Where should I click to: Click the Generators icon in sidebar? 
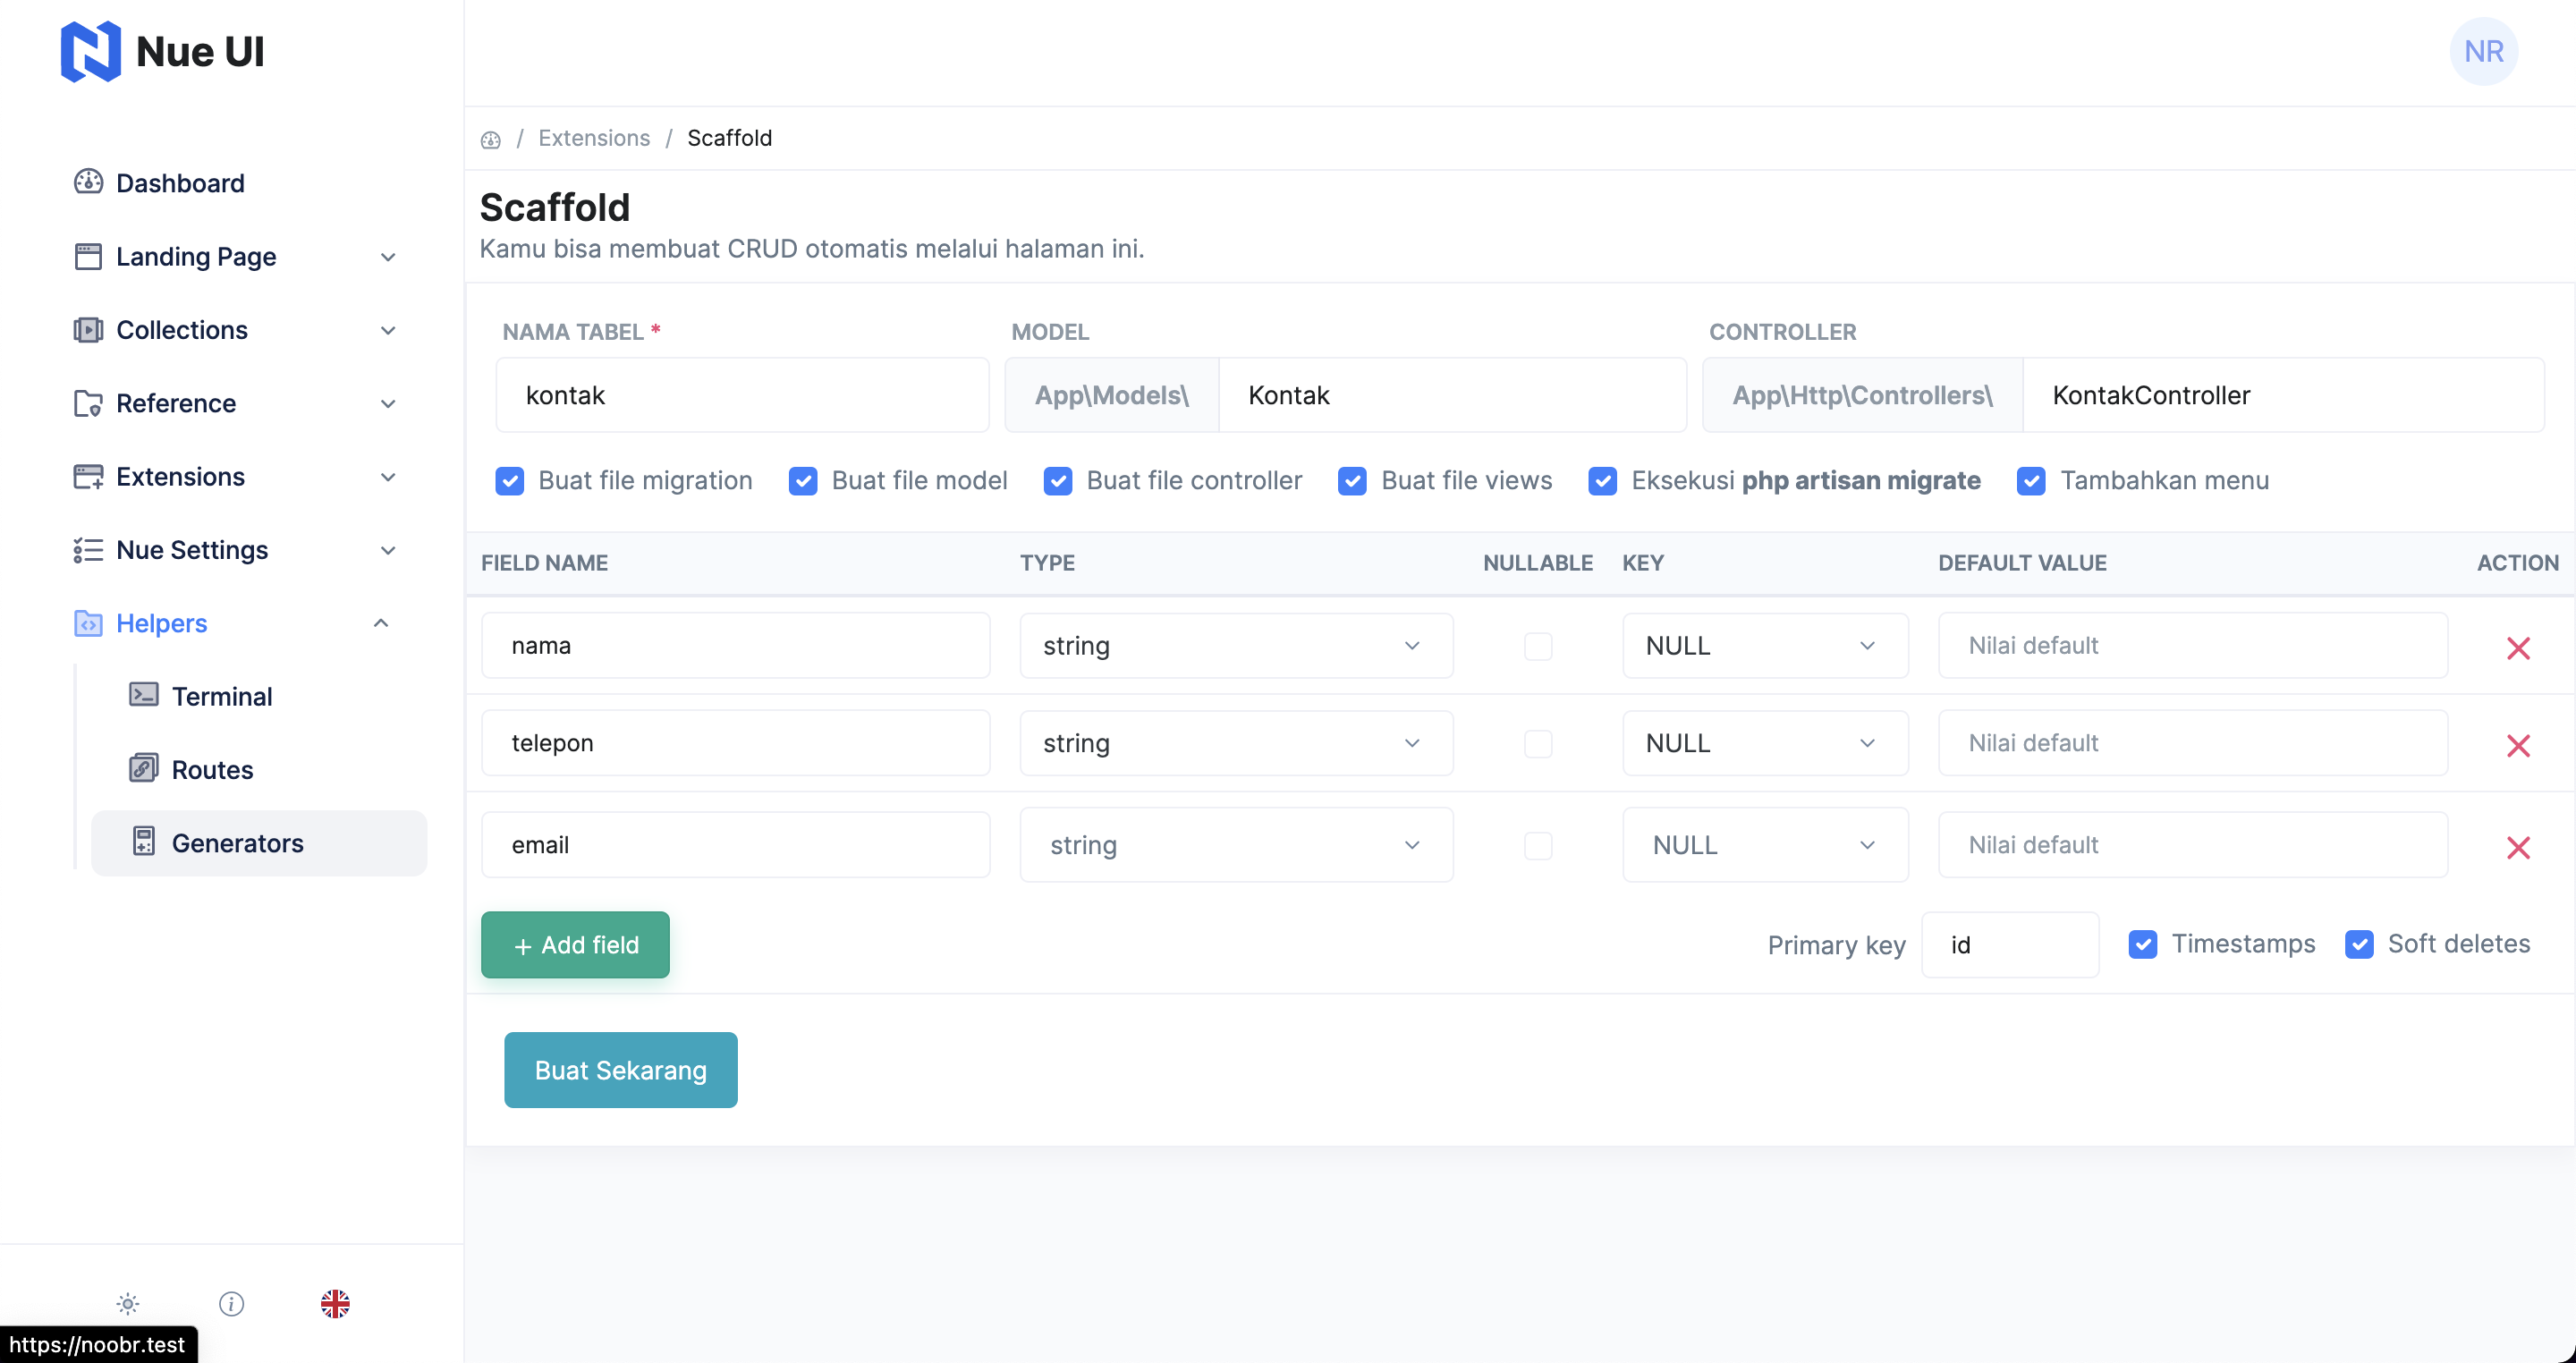tap(144, 841)
